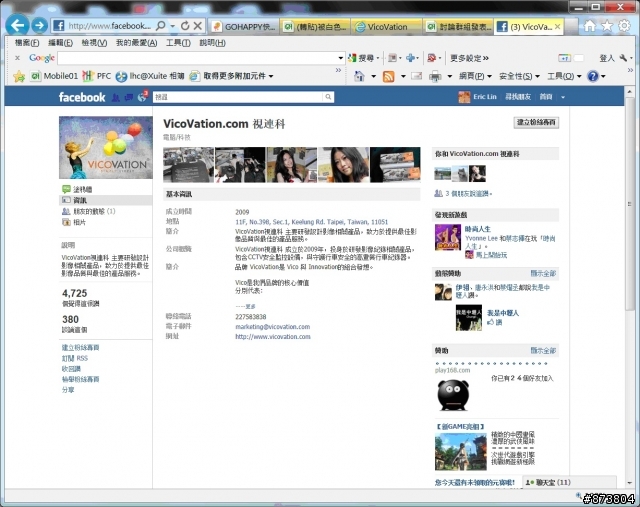The width and height of the screenshot is (640, 507).
Task: Open browser Home icon
Action: click(x=590, y=26)
